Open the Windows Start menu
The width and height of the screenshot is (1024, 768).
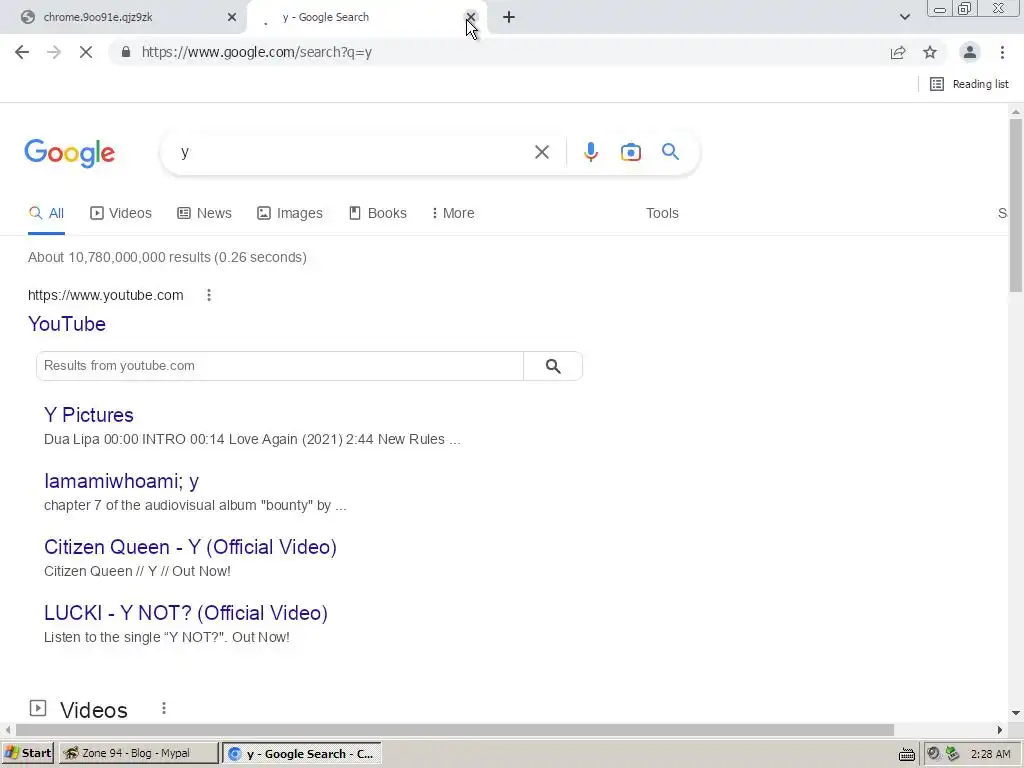27,753
